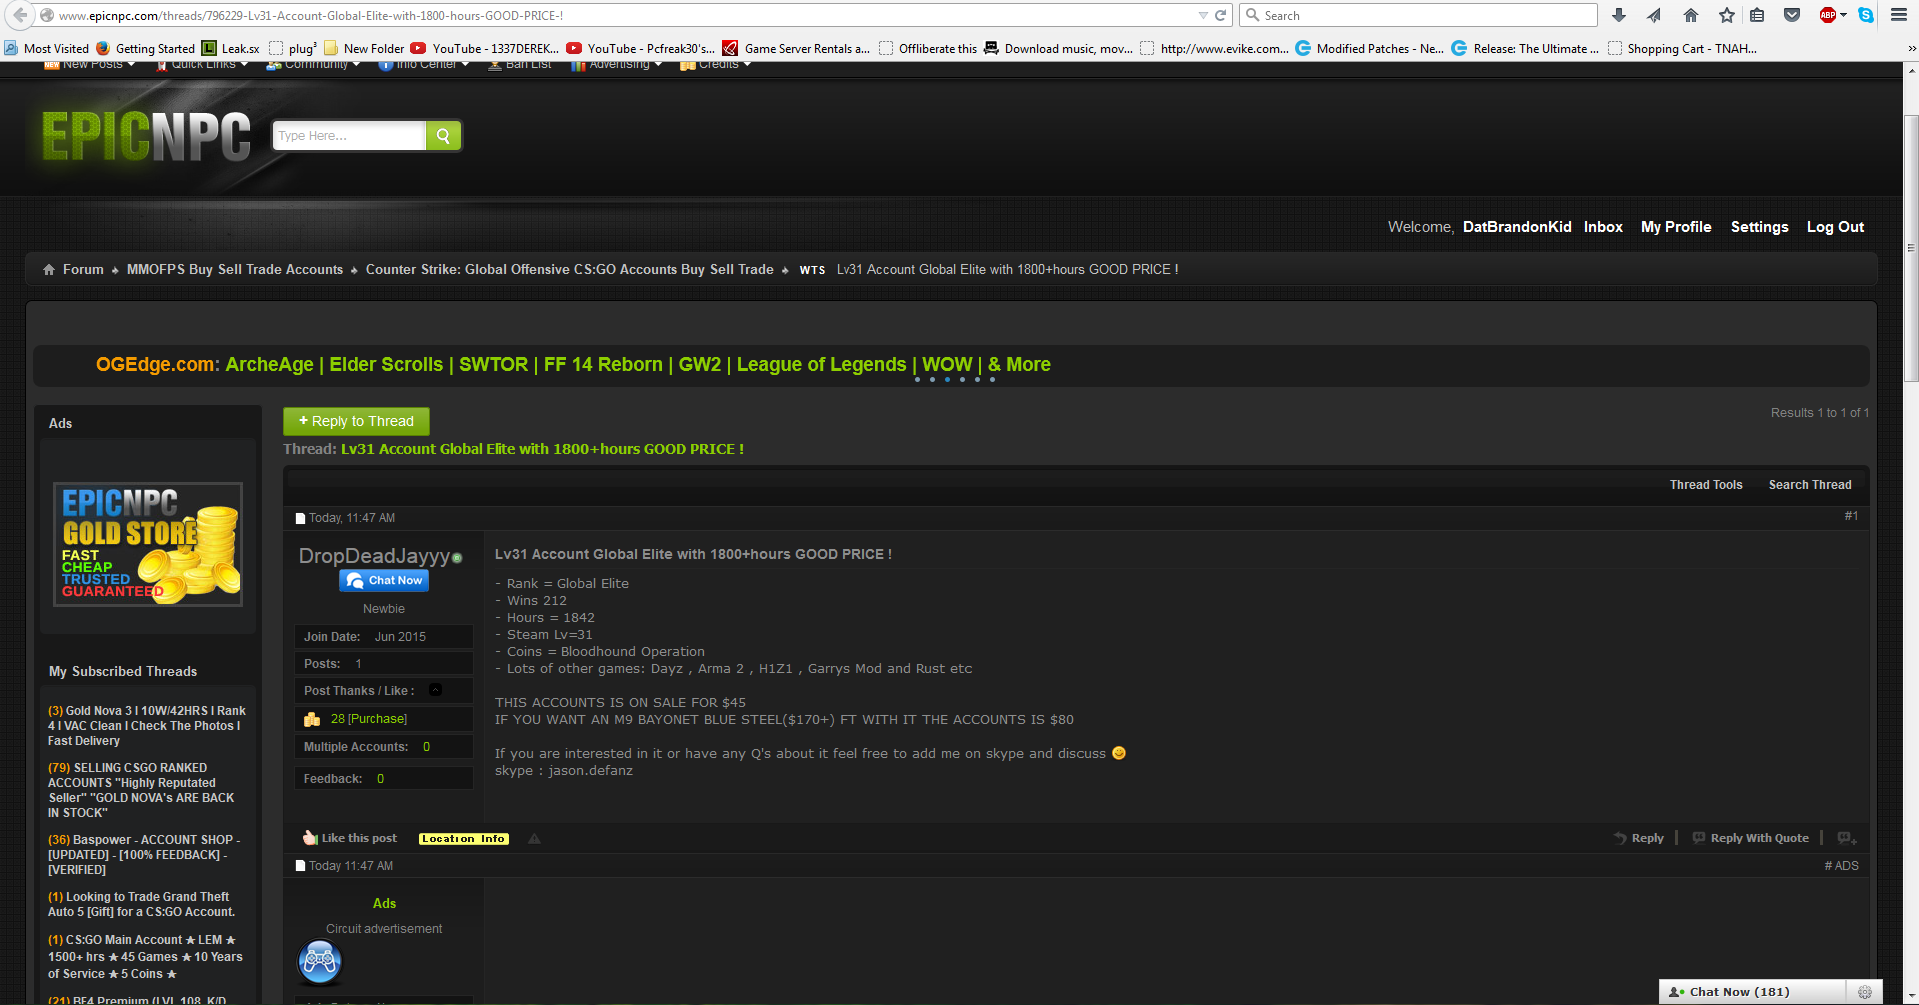
Task: Open the browser downloads arrow icon
Action: (1619, 15)
